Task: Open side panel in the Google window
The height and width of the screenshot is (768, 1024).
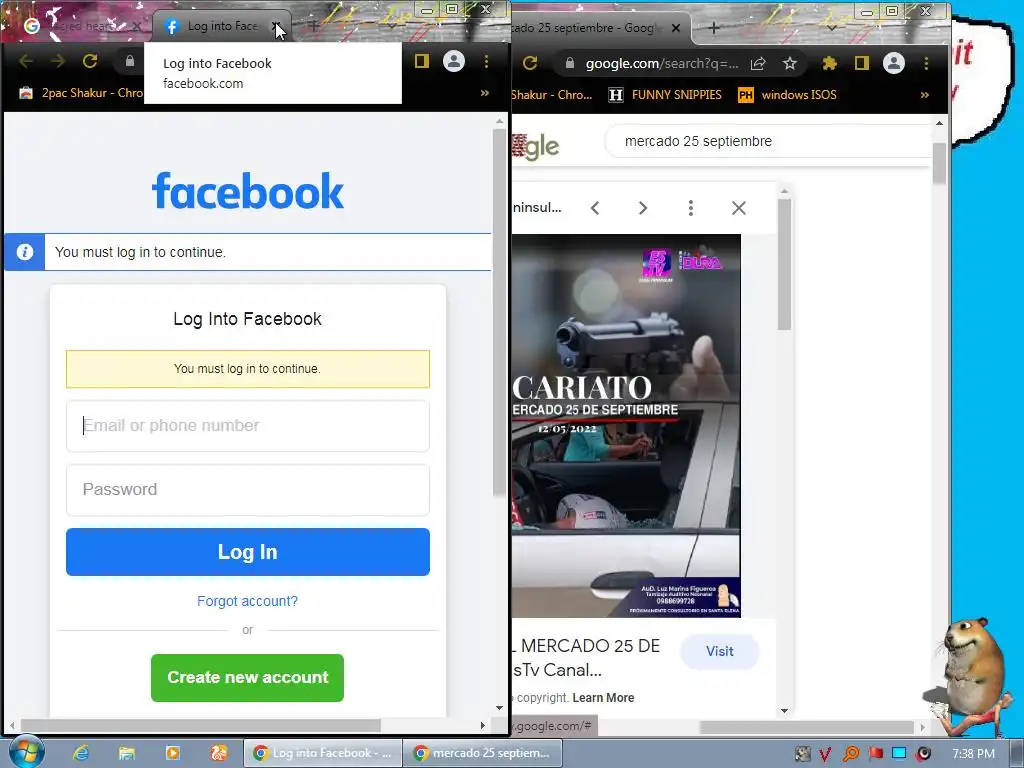Action: (862, 63)
